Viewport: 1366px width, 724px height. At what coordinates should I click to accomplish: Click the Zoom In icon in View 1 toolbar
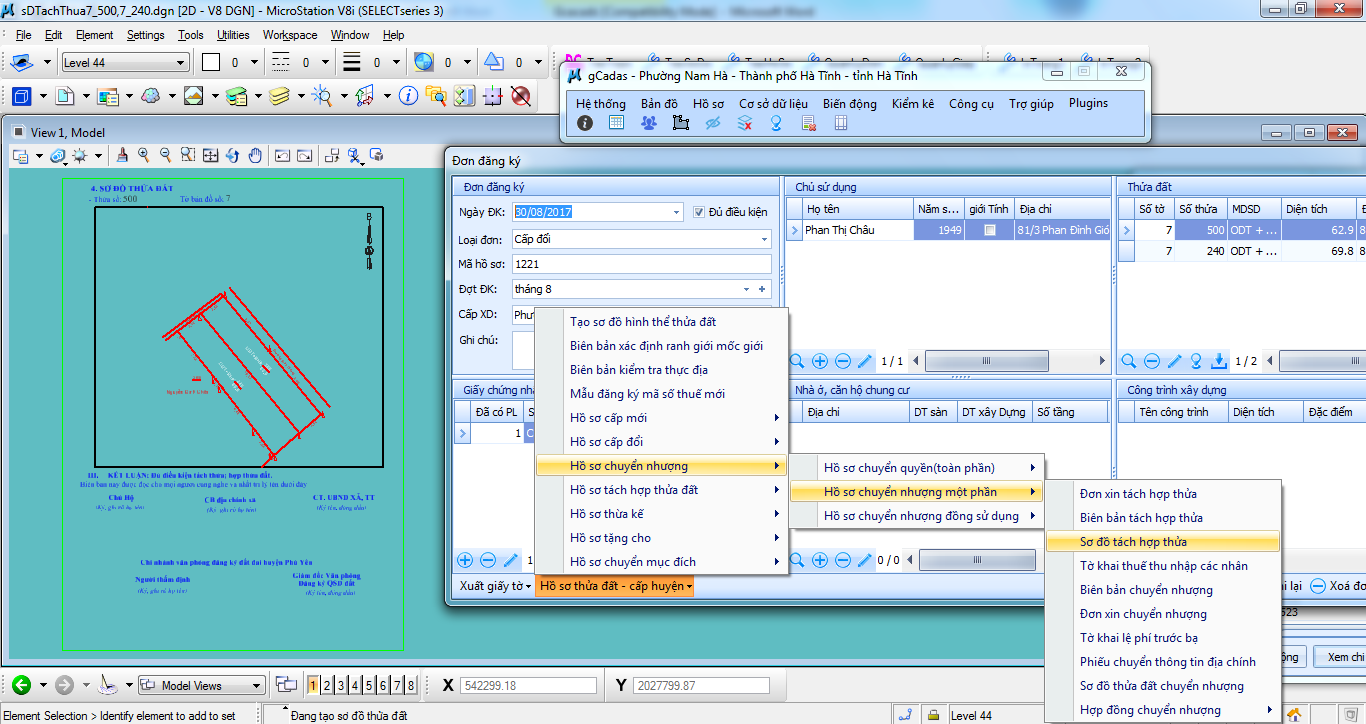(144, 155)
